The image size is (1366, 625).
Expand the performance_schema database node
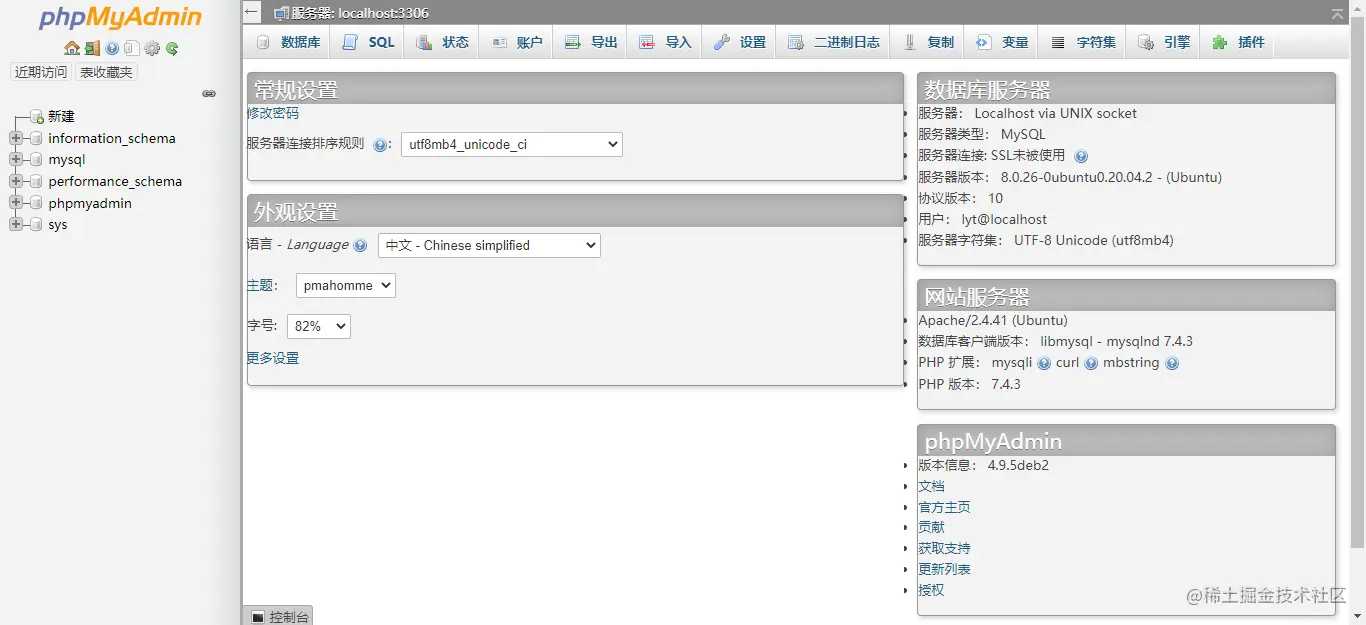click(16, 182)
